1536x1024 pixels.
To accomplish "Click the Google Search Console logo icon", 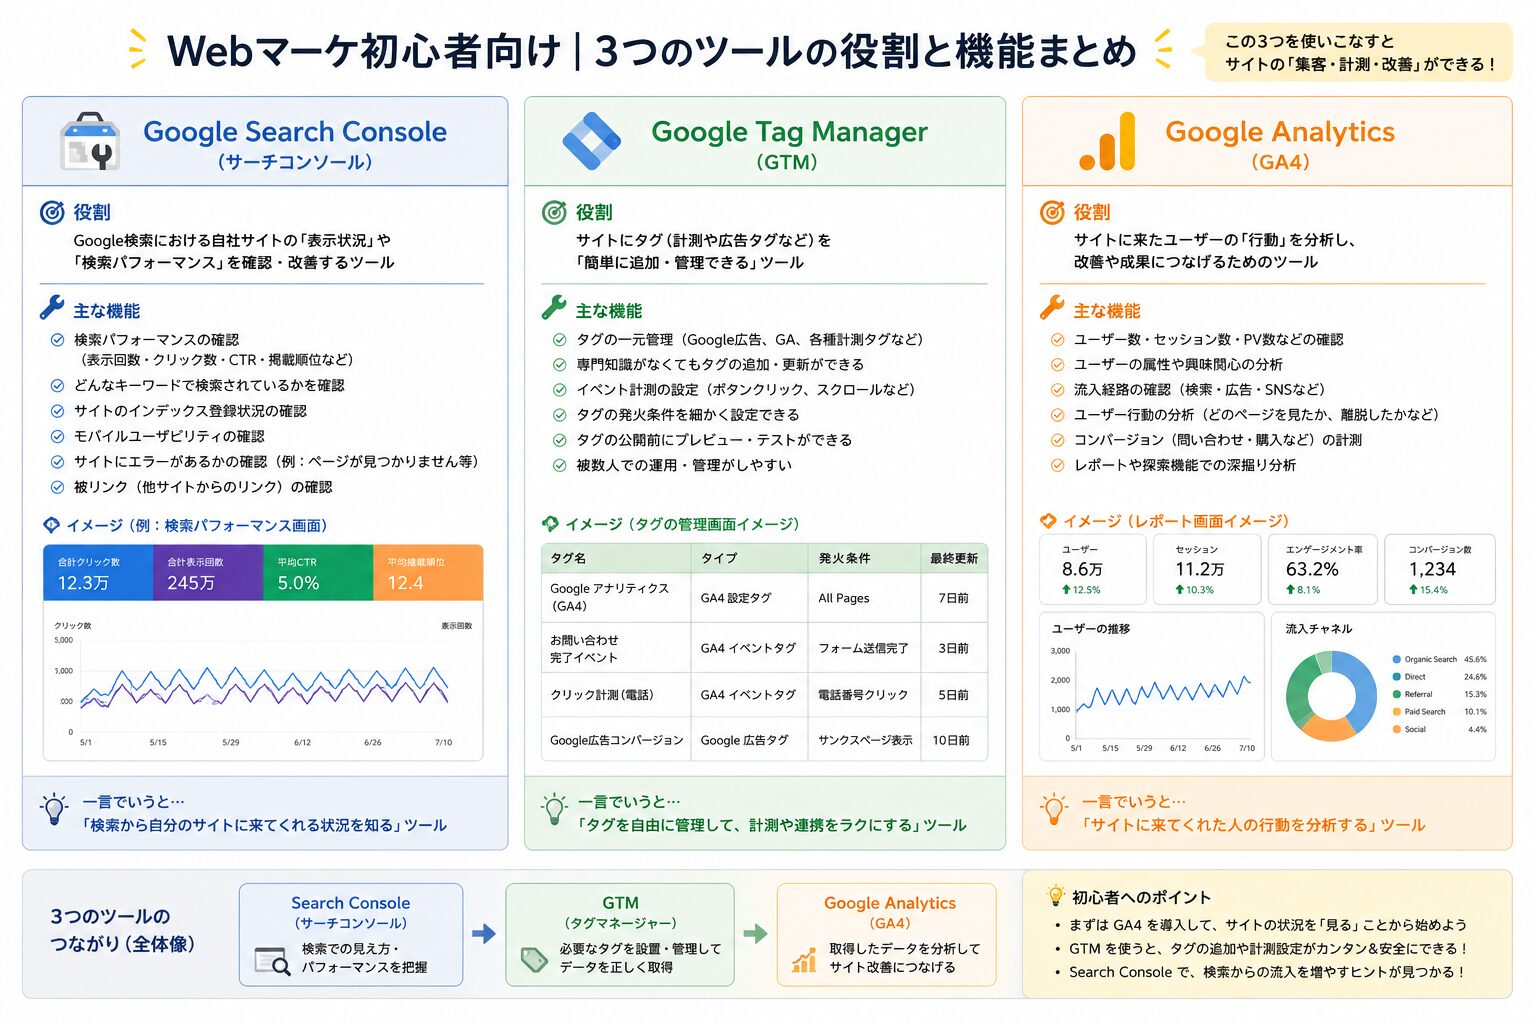I will [x=90, y=141].
